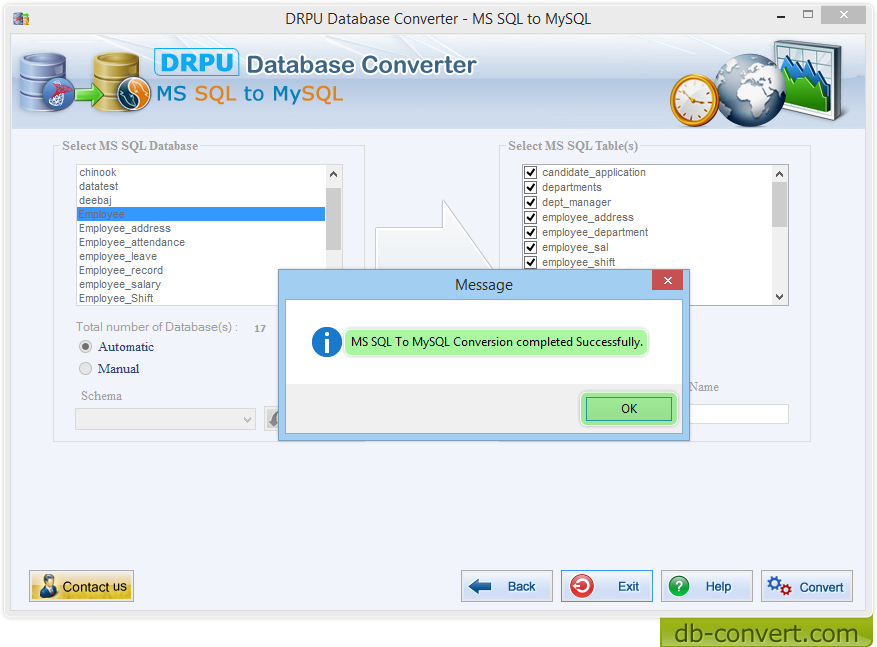The width and height of the screenshot is (877, 647).
Task: Maximize the Database Converter window
Action: 808,15
